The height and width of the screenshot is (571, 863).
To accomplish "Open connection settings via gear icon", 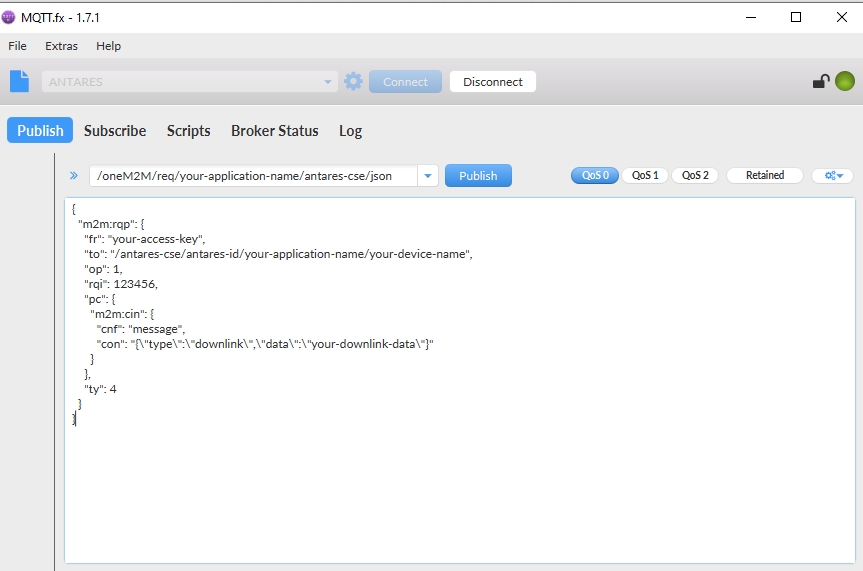I will pos(353,81).
